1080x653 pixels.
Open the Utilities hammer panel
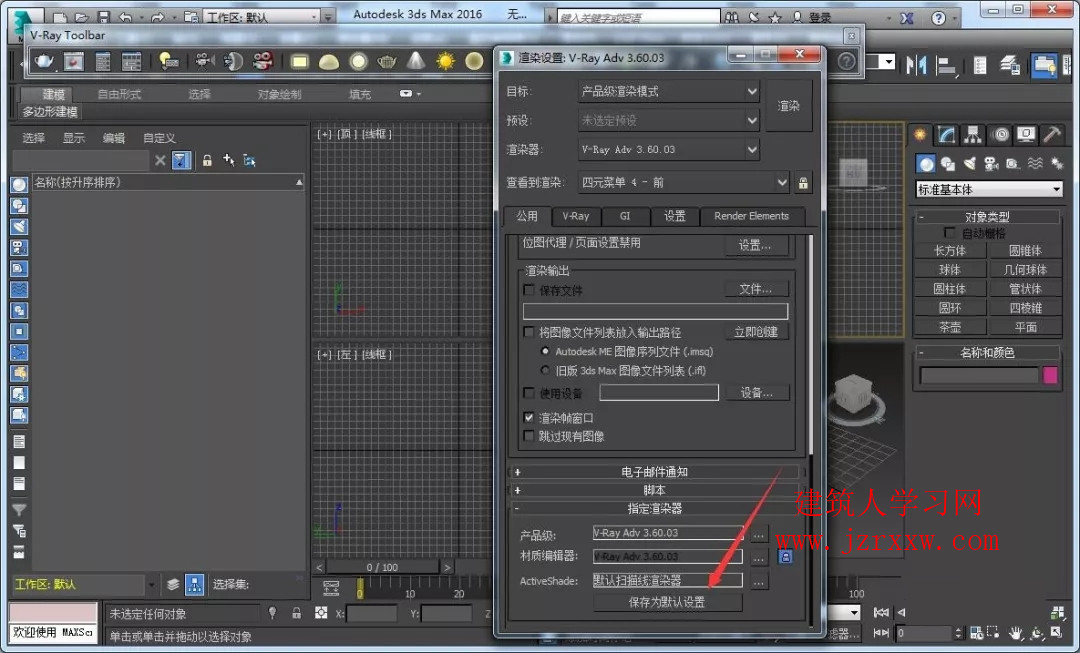tap(1052, 134)
